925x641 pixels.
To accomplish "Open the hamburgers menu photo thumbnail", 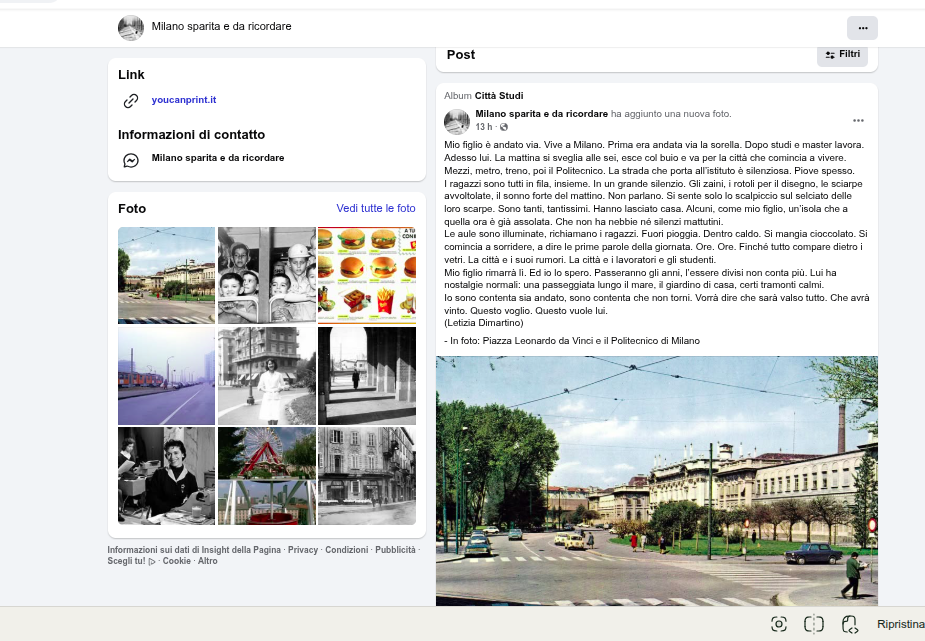I will coord(366,275).
